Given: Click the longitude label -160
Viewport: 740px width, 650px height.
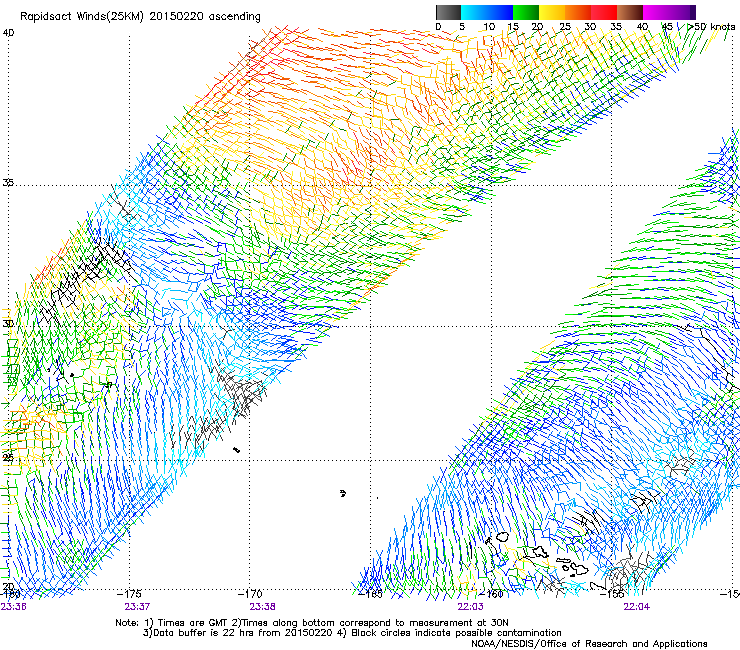Looking at the screenshot, I should 491,594.
